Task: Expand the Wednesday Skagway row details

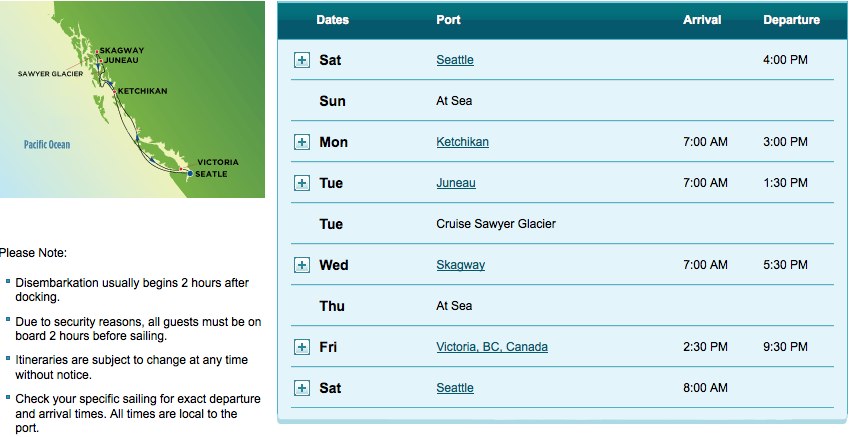Action: tap(302, 265)
